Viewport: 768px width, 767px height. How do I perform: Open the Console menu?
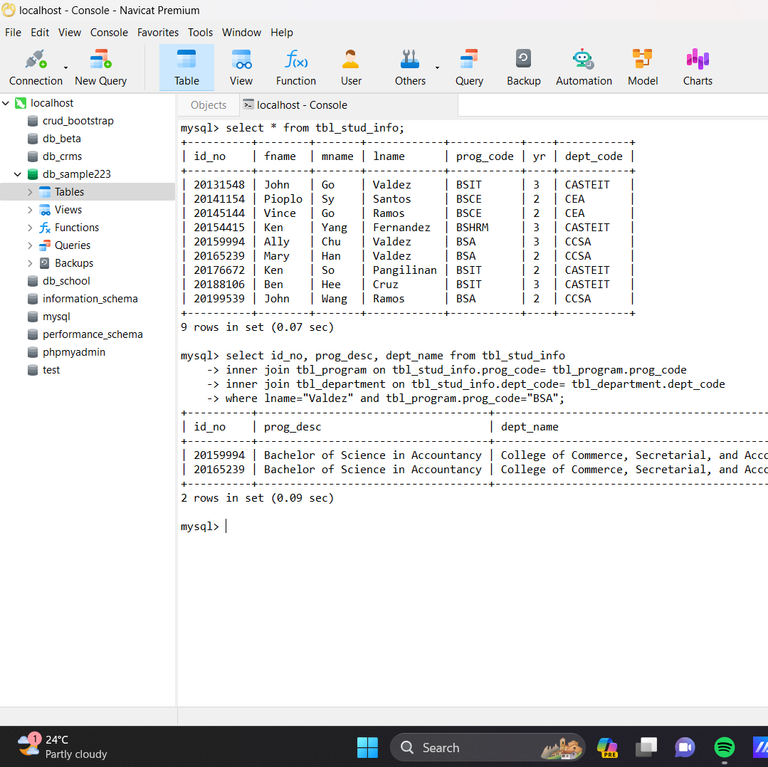pyautogui.click(x=109, y=32)
